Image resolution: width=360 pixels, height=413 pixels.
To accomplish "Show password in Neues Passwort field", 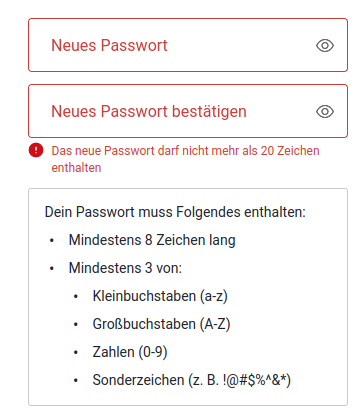I will (325, 45).
